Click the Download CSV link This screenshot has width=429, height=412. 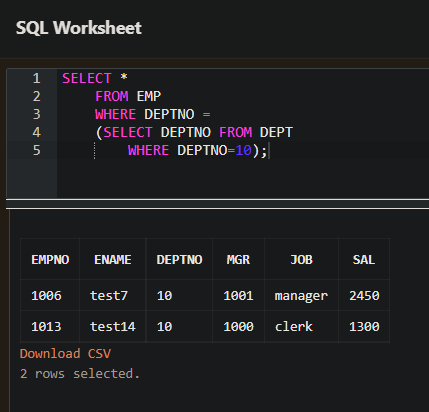tap(65, 353)
